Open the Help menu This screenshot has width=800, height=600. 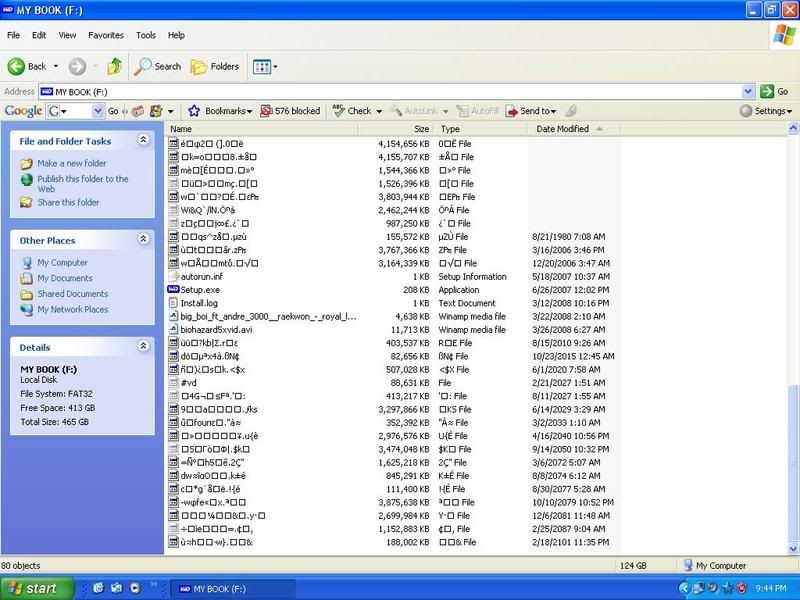tap(176, 35)
